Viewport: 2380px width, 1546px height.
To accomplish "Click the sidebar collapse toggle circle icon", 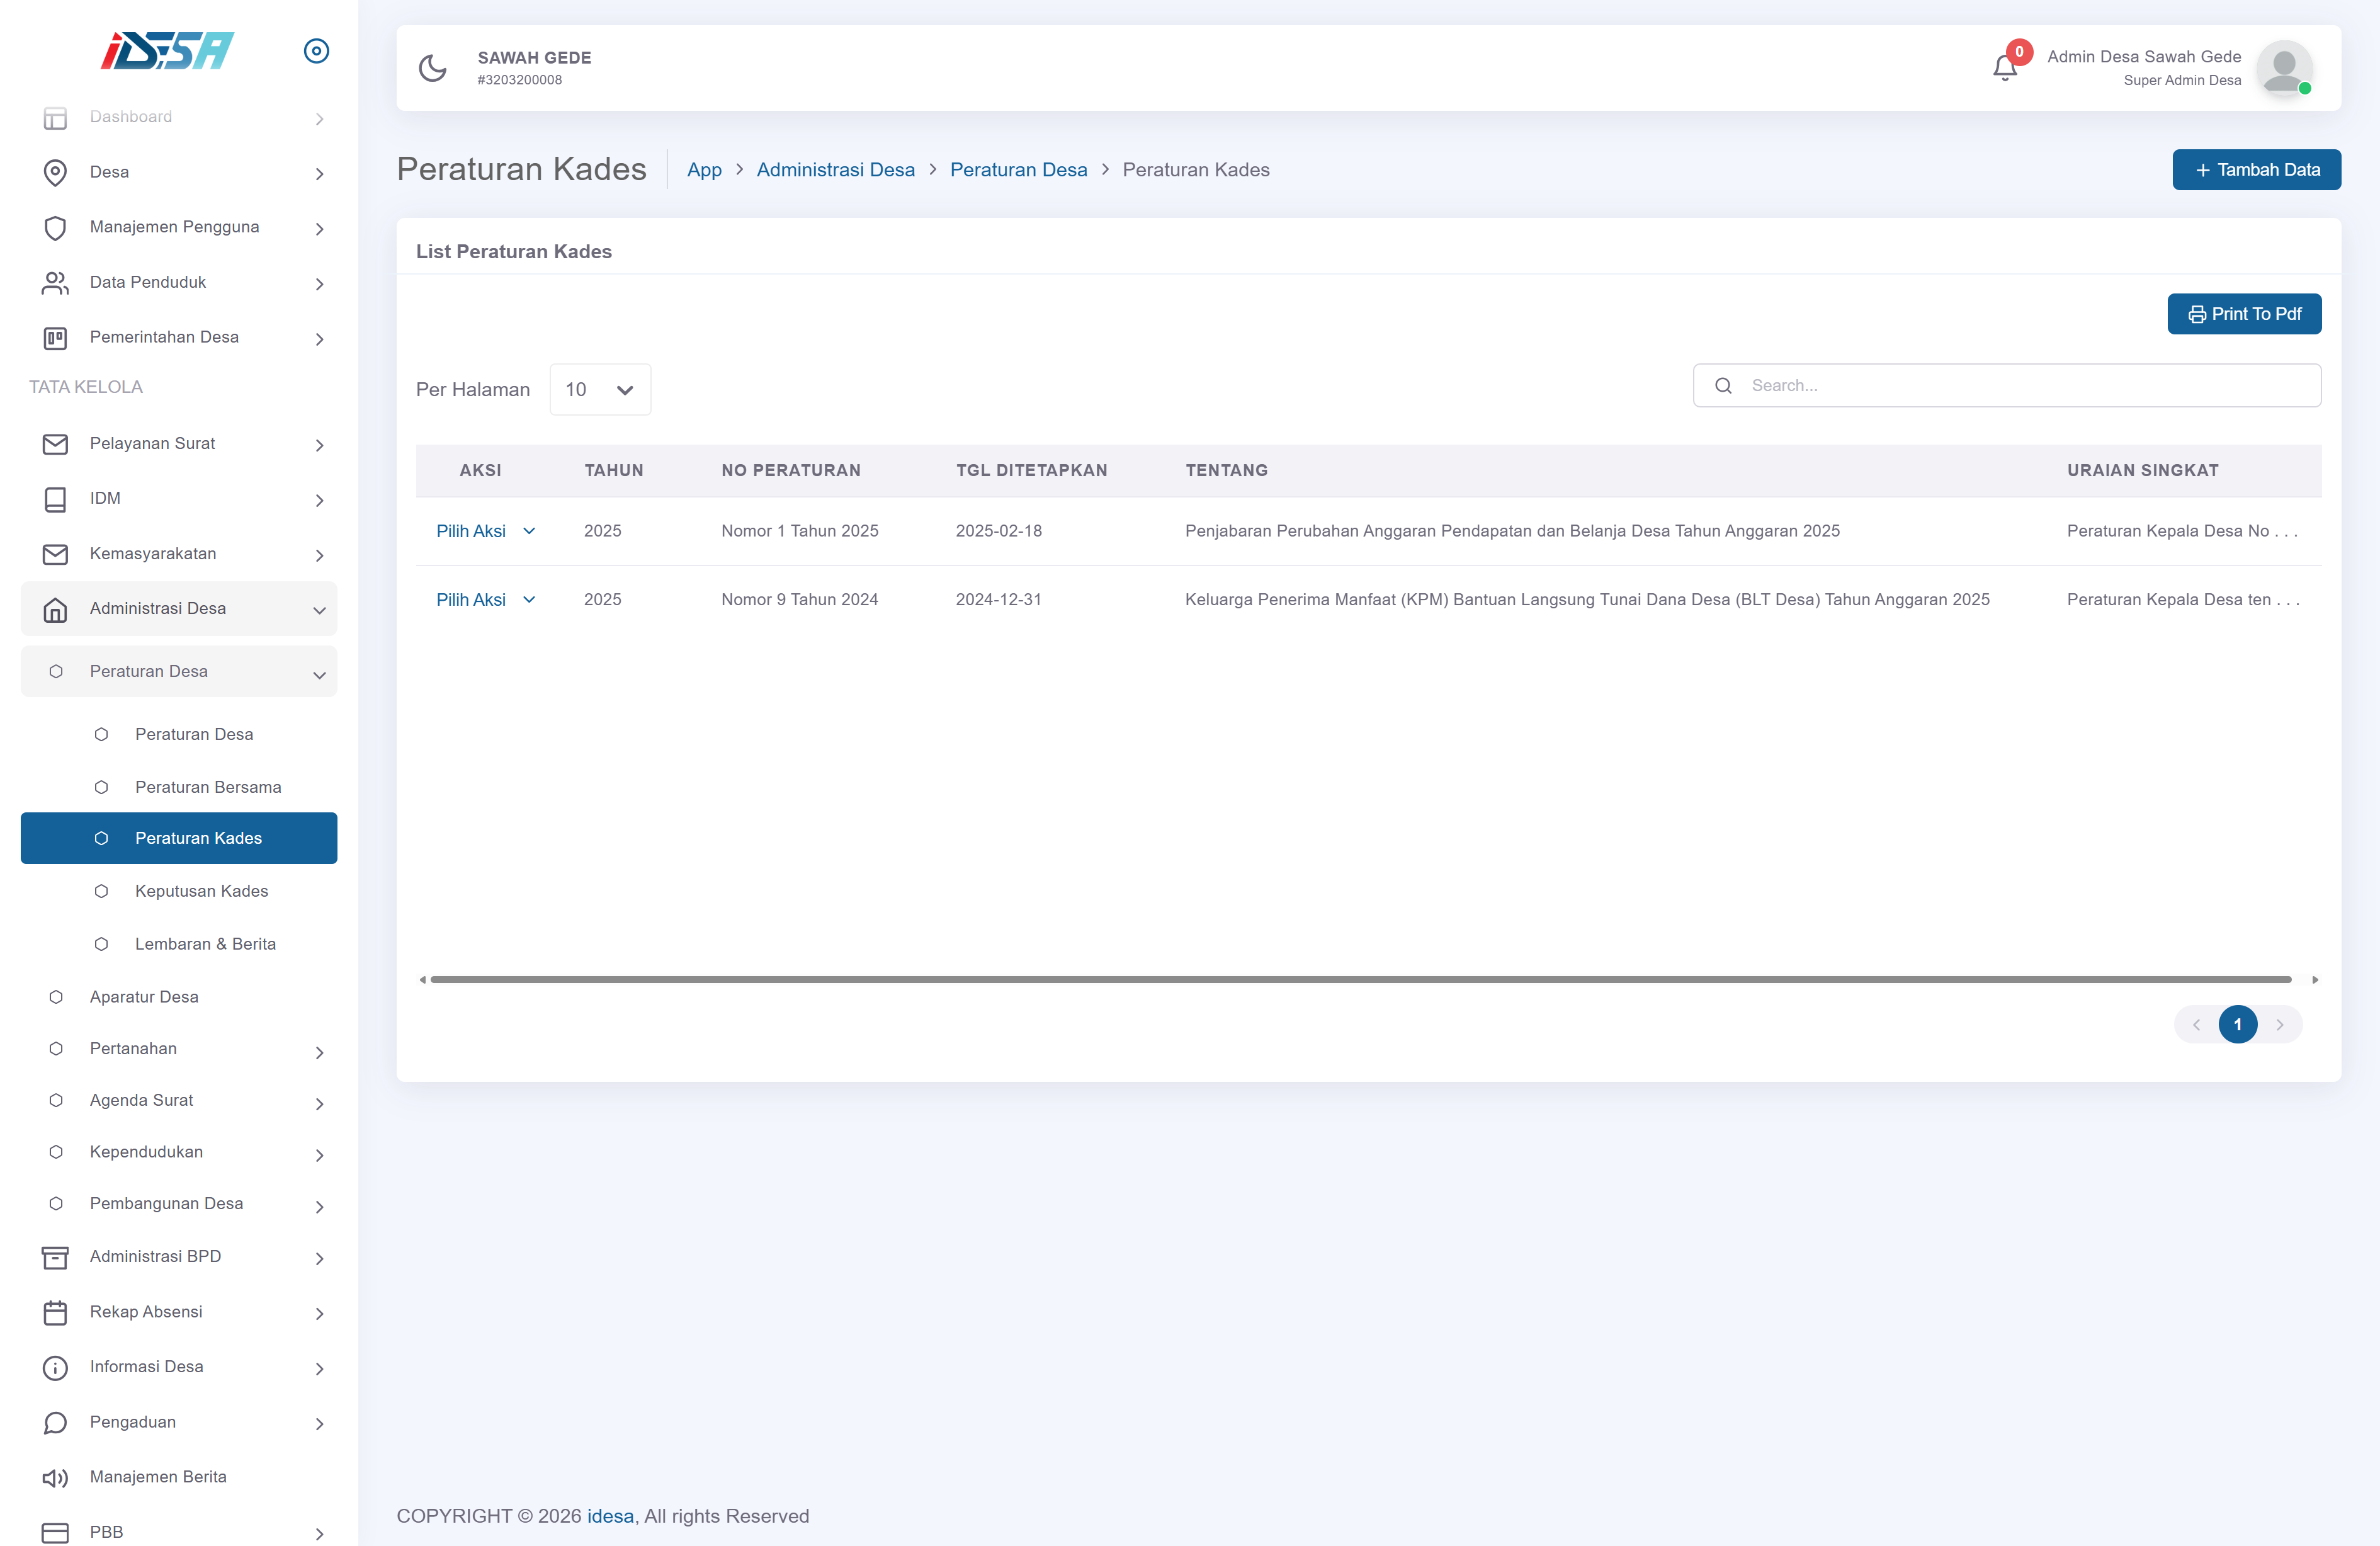I will point(316,51).
